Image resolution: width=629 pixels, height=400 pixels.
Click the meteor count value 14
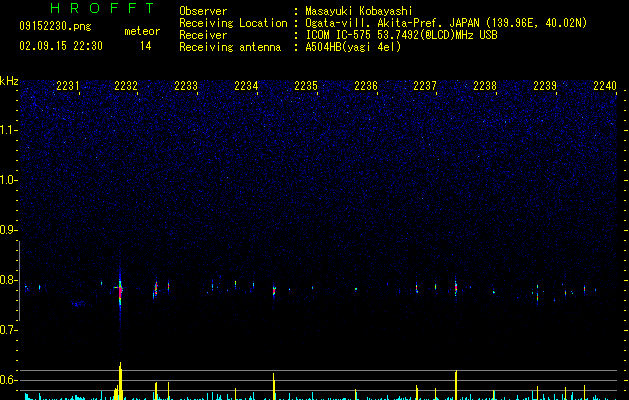pyautogui.click(x=146, y=46)
